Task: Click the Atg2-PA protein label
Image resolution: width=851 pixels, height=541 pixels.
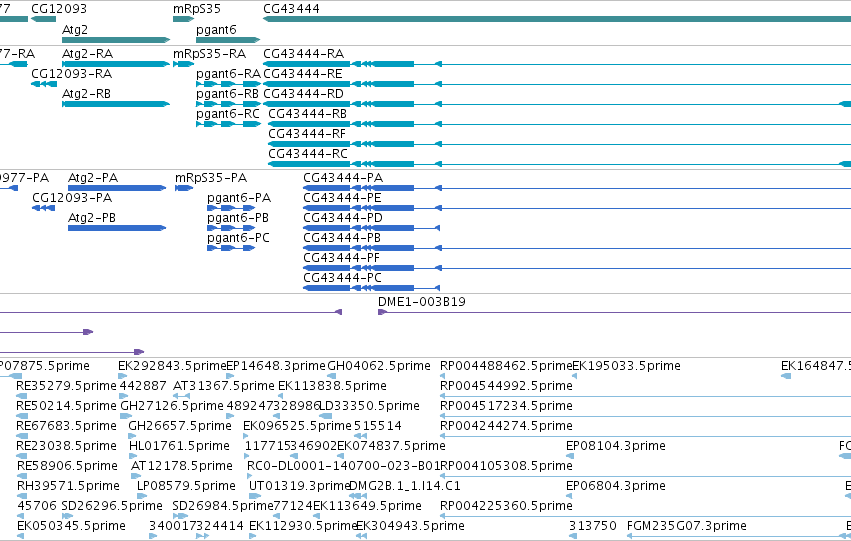Action: [x=93, y=178]
